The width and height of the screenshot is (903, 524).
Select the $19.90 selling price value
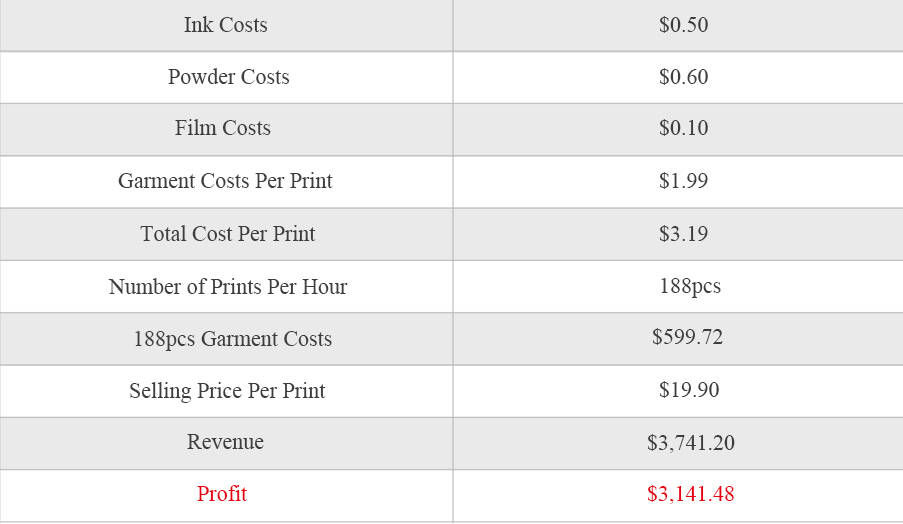click(688, 390)
